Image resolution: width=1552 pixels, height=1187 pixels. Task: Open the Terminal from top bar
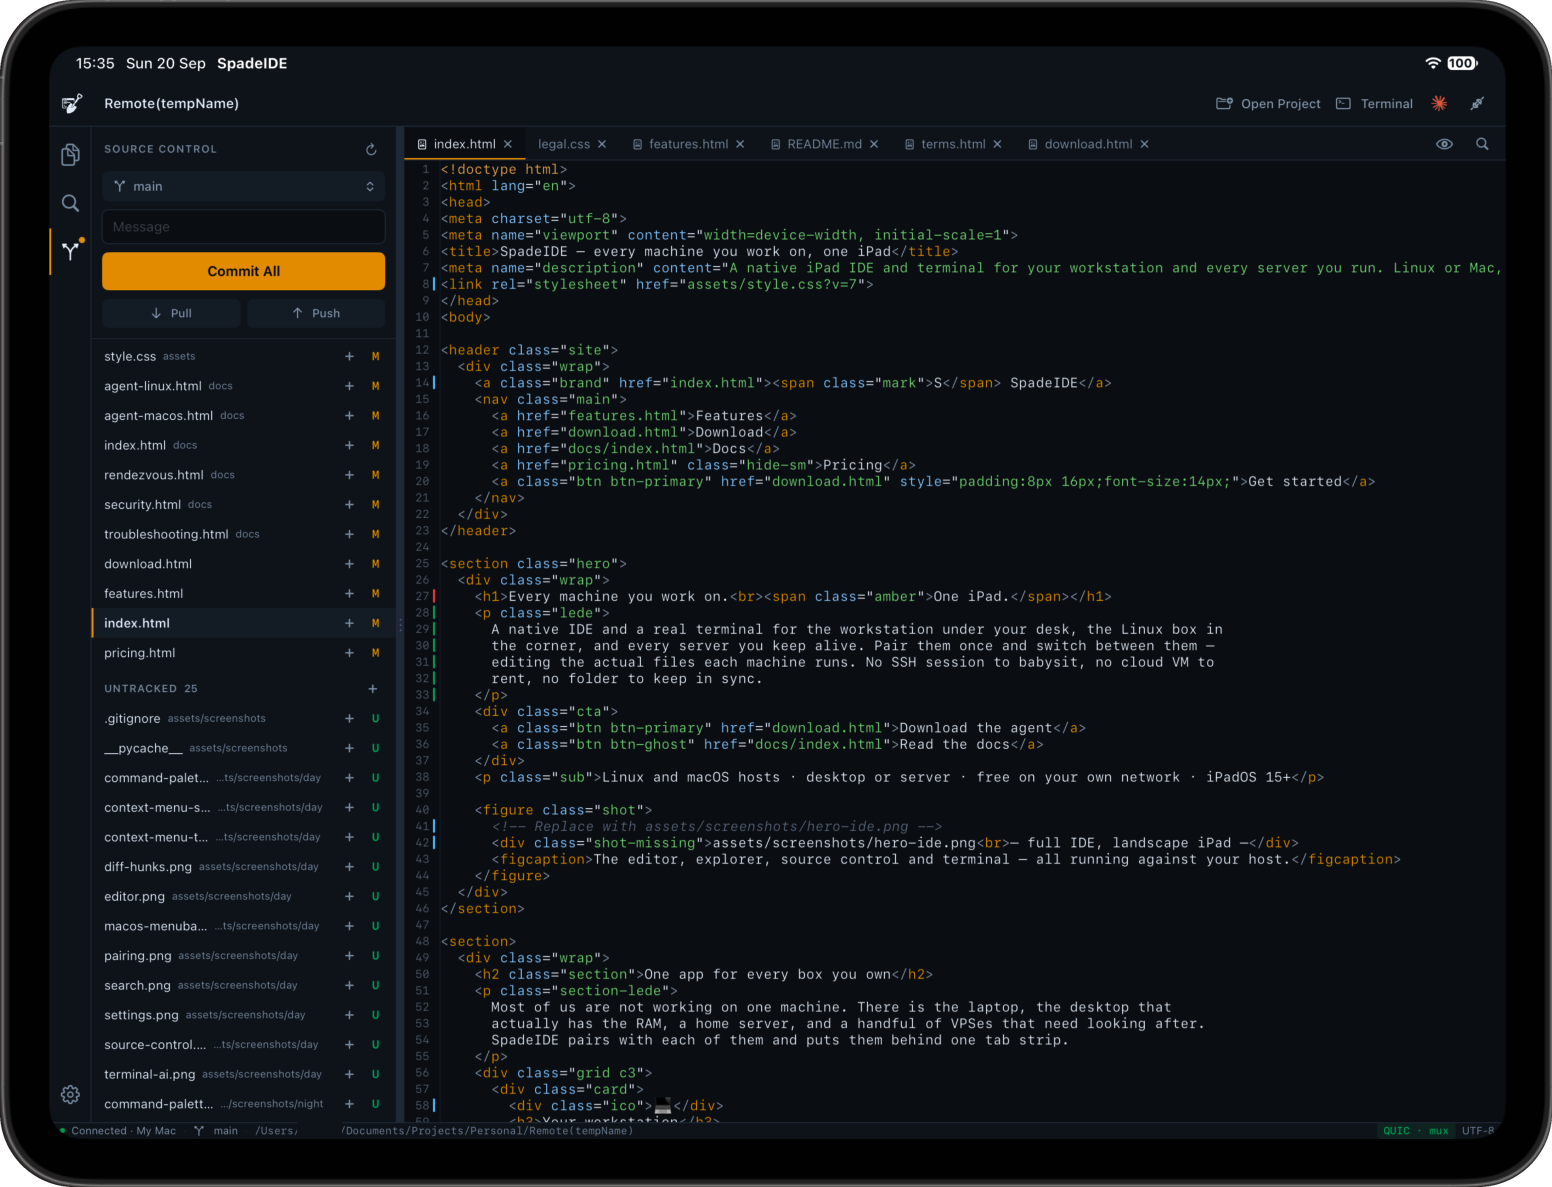(1375, 103)
